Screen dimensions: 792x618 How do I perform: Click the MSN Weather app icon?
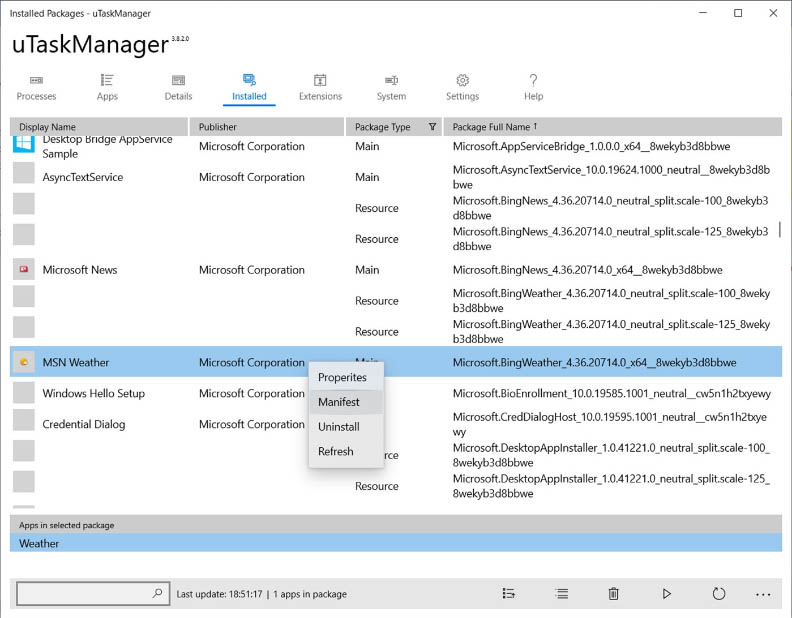pos(24,362)
